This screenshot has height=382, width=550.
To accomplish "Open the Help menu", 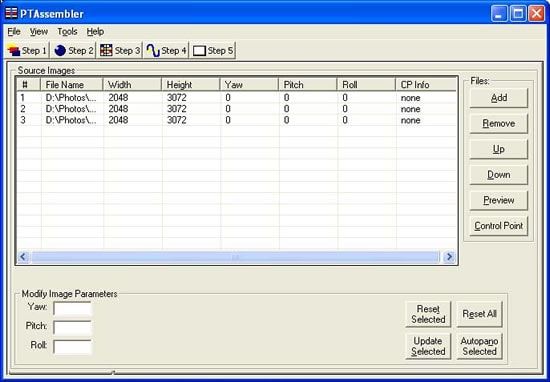I will pos(95,32).
